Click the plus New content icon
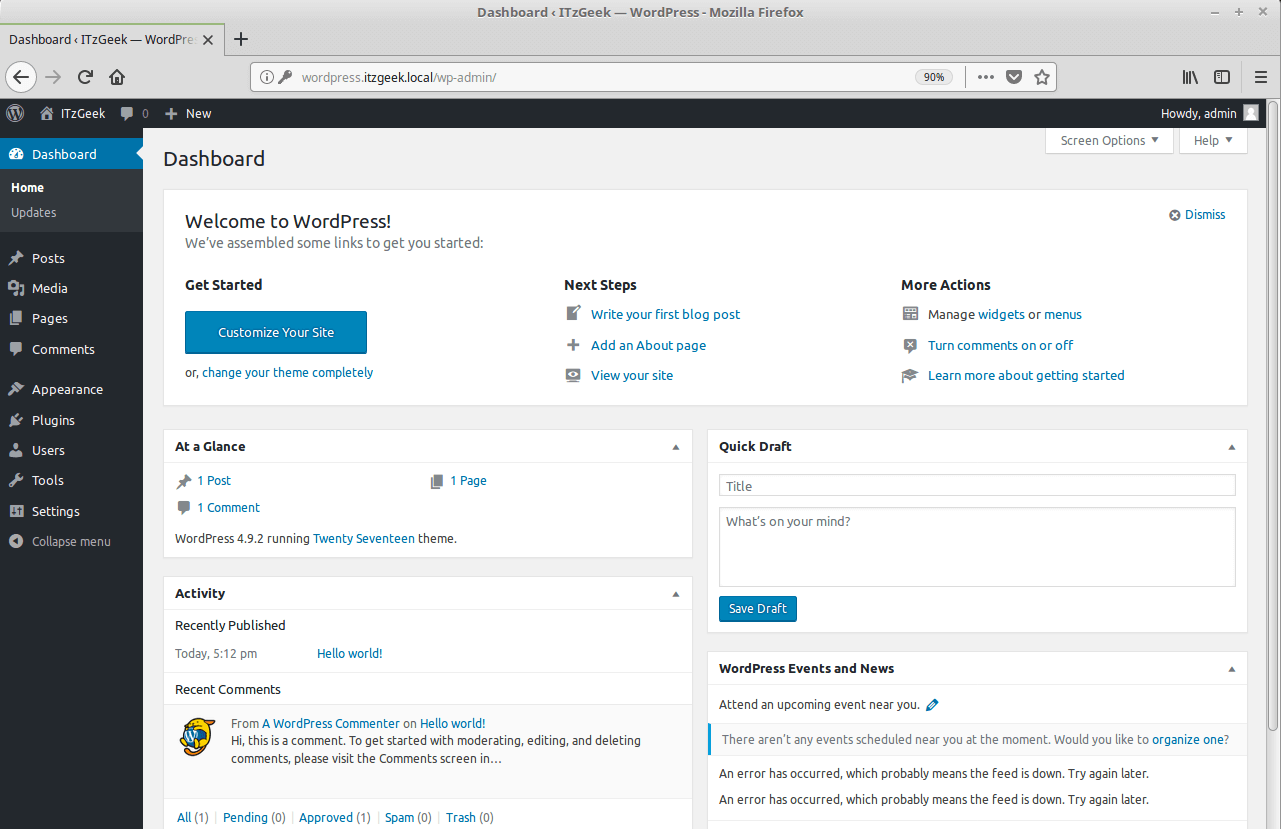Image resolution: width=1281 pixels, height=829 pixels. [171, 114]
